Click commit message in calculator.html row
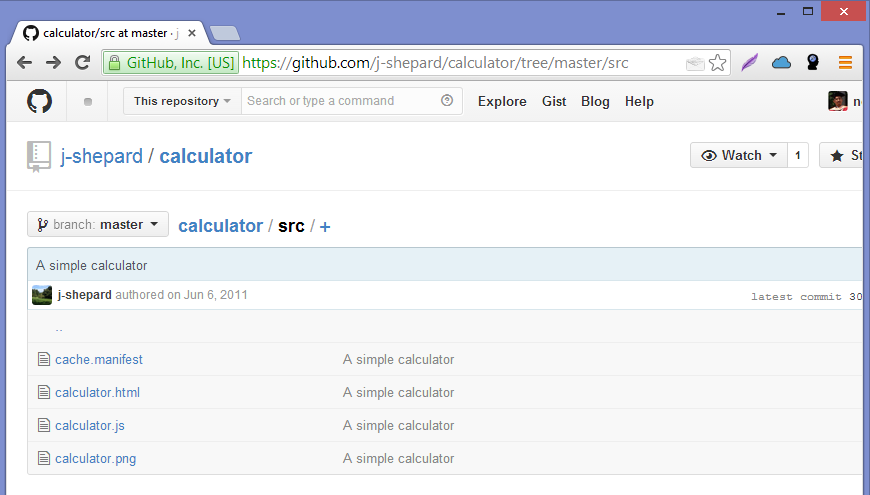The image size is (870, 495). click(x=398, y=392)
